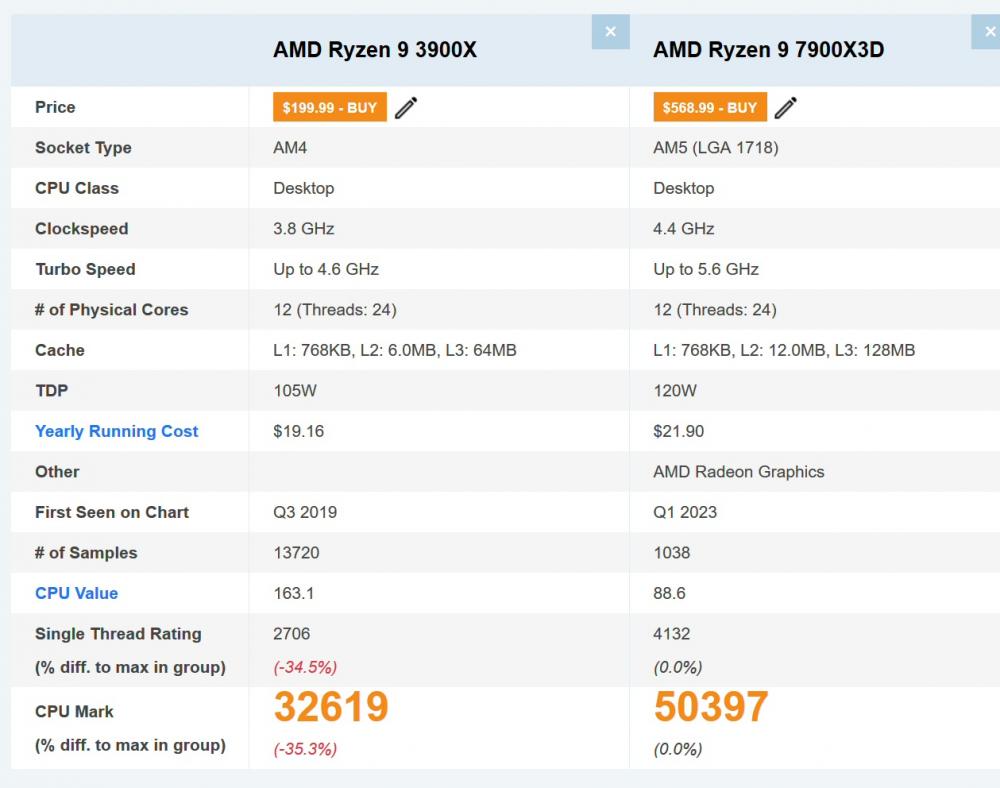Image resolution: width=1000 pixels, height=788 pixels.
Task: Click the First Seen on Chart label
Action: point(112,512)
